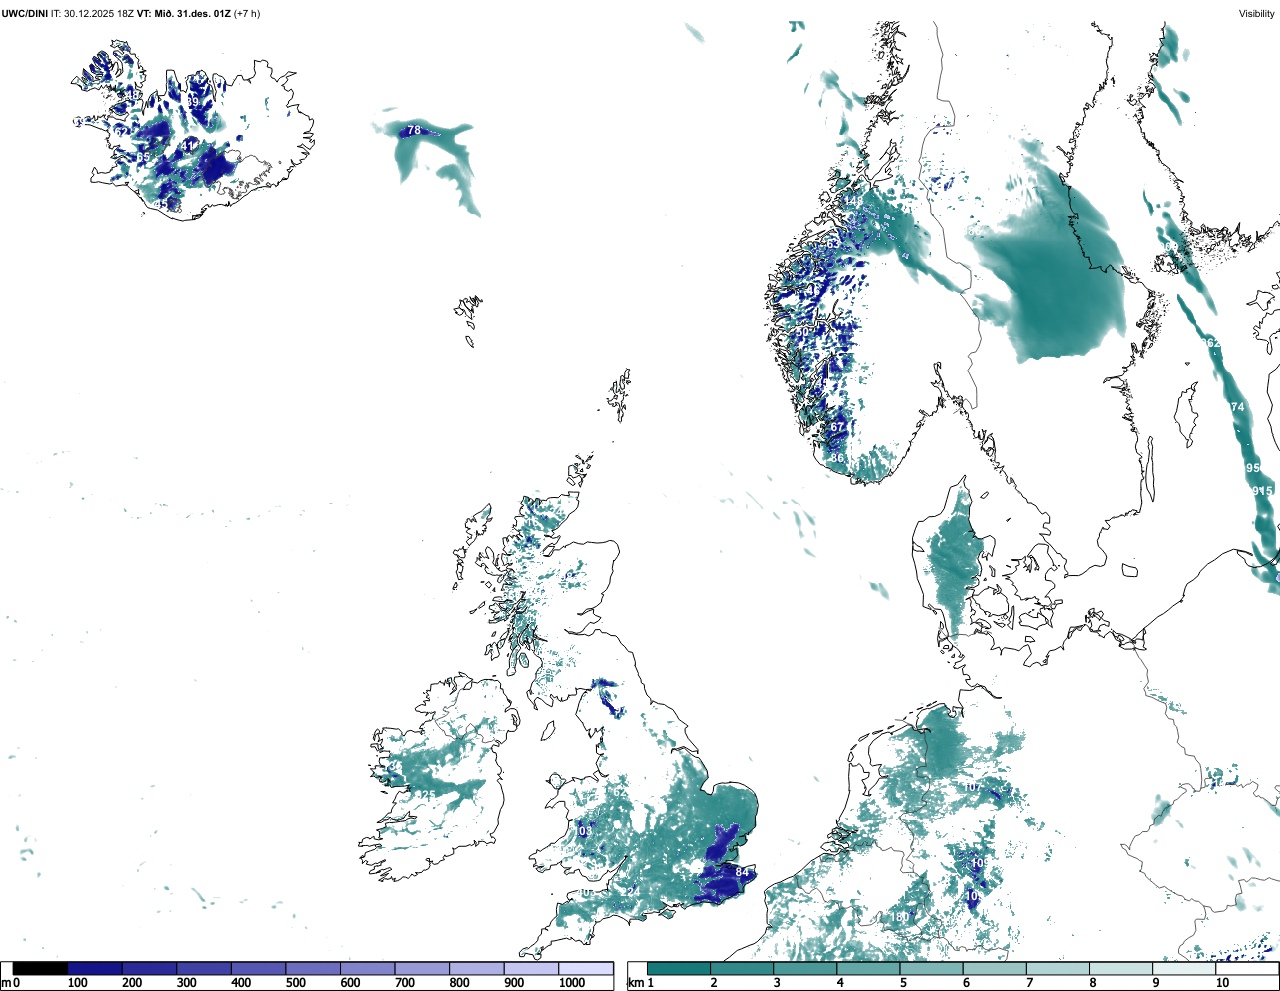Click the '500' tick label on metre scale
This screenshot has width=1280, height=991.
(295, 984)
